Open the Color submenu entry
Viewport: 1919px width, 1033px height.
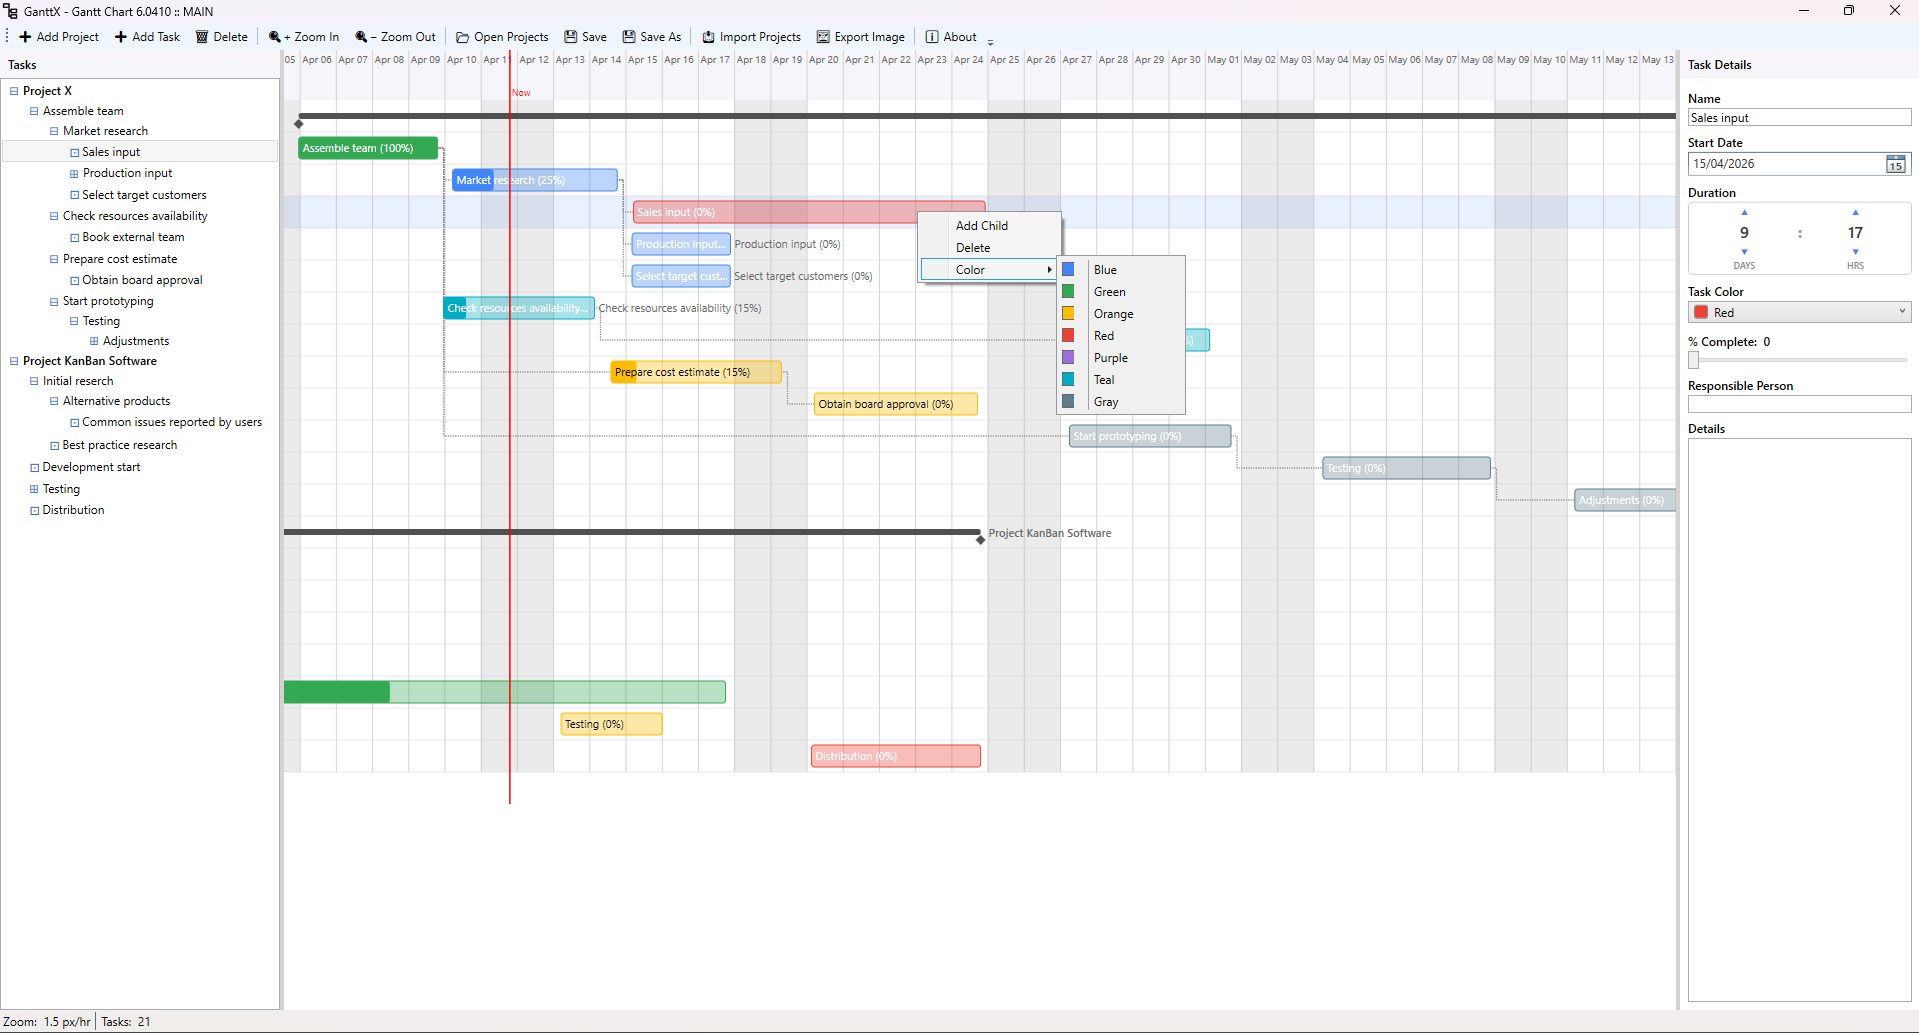pyautogui.click(x=989, y=270)
